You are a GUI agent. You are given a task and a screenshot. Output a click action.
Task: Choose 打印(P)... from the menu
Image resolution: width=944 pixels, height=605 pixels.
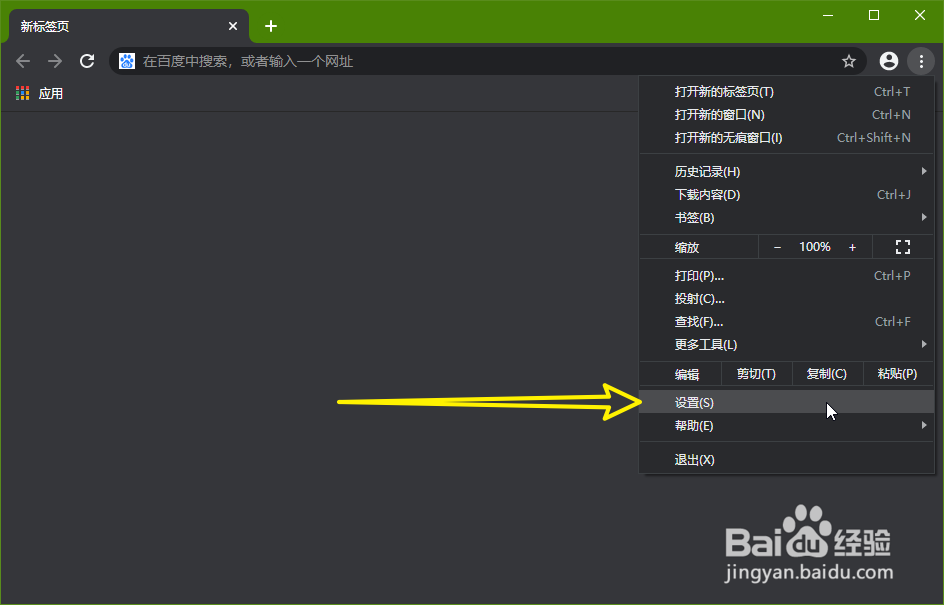787,276
